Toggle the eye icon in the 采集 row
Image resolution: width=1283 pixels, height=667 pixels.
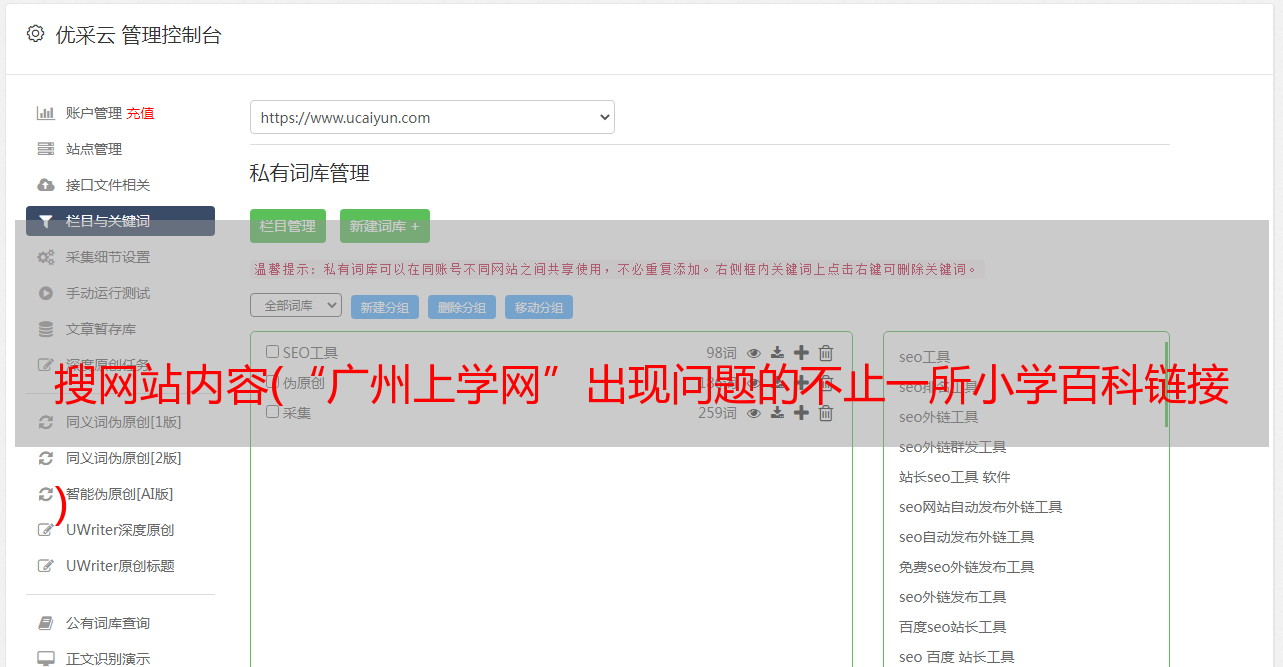754,412
